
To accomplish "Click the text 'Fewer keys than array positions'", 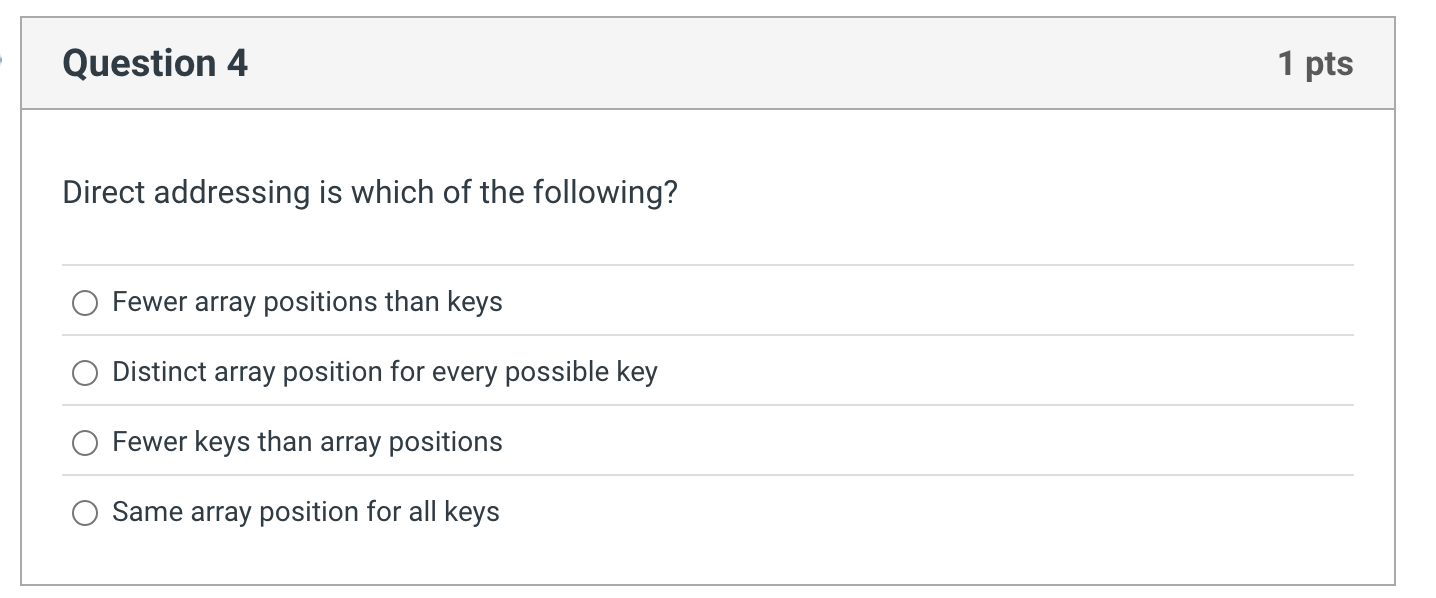I will click(x=306, y=442).
